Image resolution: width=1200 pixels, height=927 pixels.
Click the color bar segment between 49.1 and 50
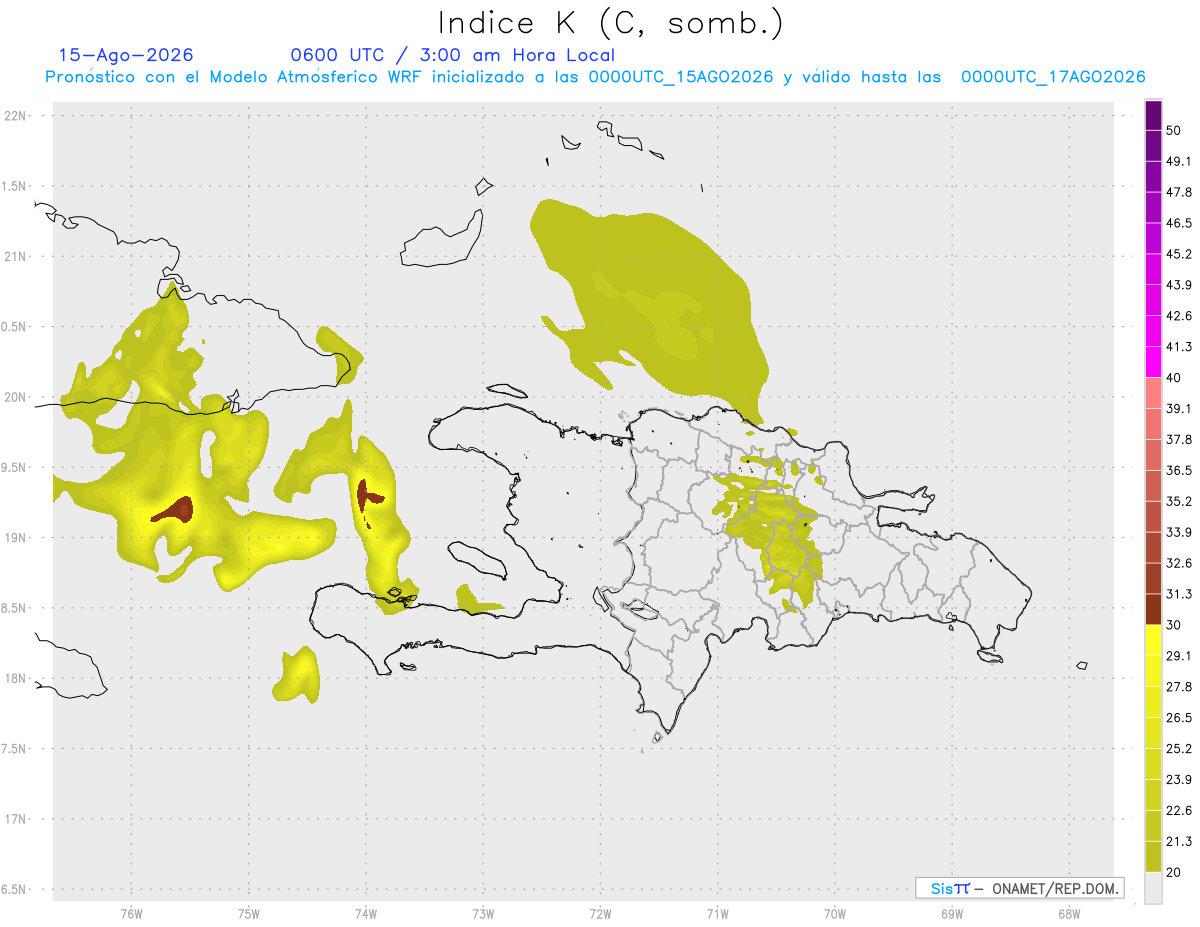(1154, 145)
